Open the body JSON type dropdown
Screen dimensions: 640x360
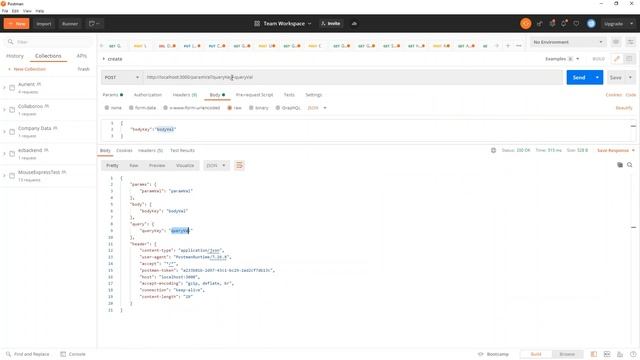click(x=317, y=108)
